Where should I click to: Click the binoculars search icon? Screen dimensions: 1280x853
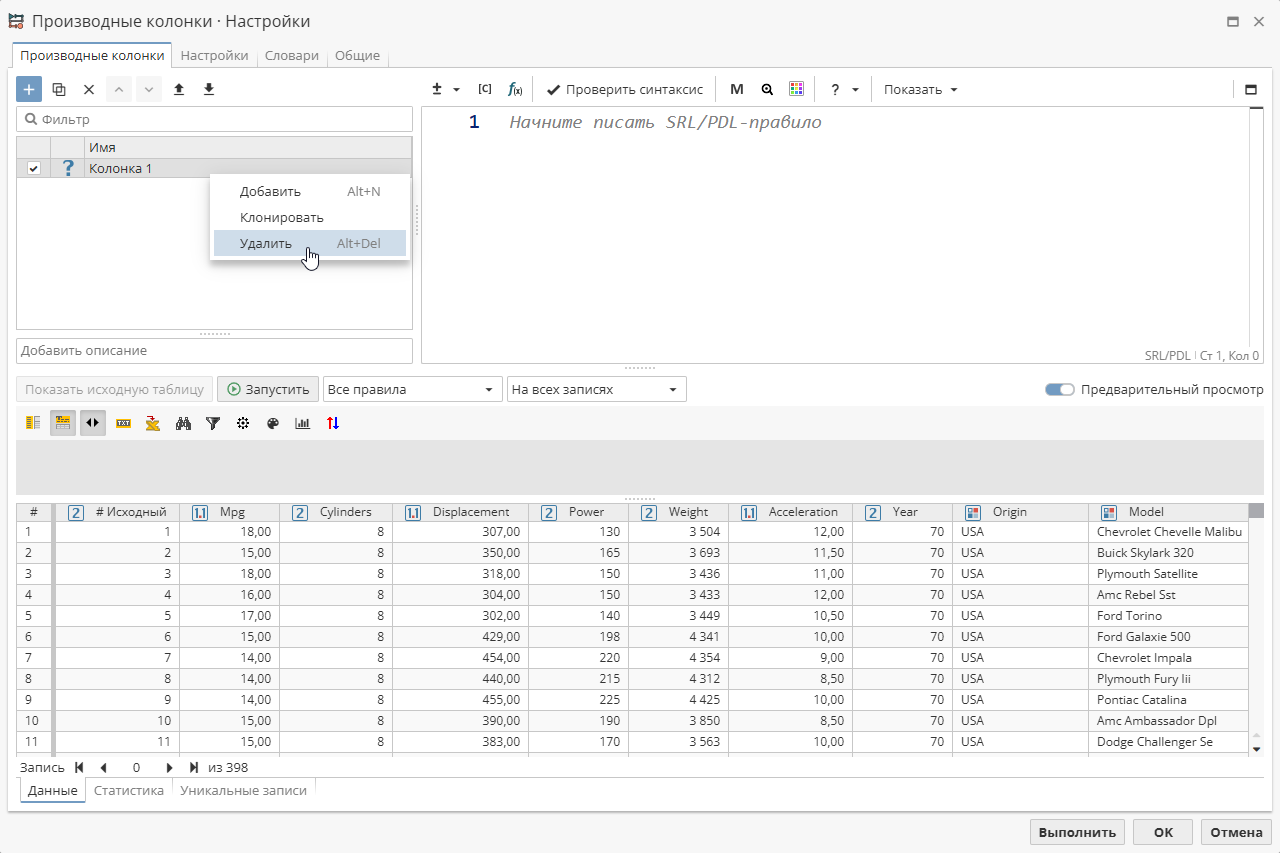pos(183,423)
